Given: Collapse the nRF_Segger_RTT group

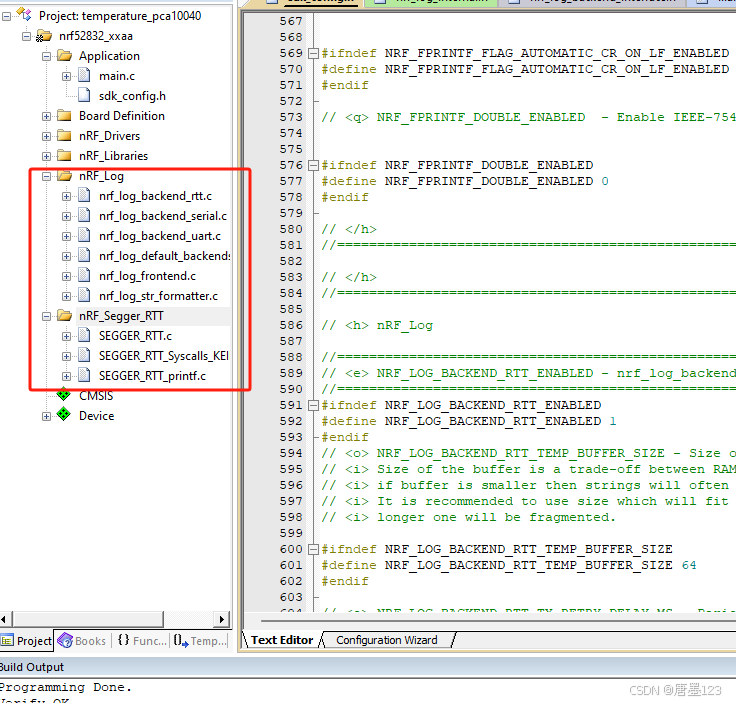Looking at the screenshot, I should point(46,316).
